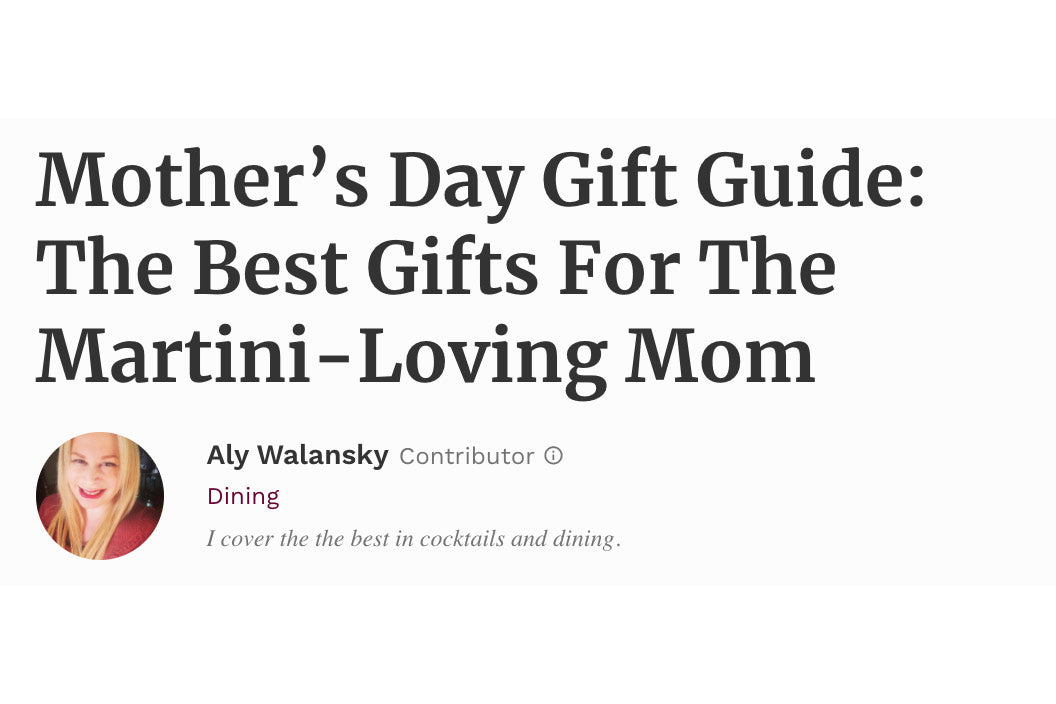Click the info icon beside Contributor
Viewport: 1056px width, 704px height.
(553, 456)
